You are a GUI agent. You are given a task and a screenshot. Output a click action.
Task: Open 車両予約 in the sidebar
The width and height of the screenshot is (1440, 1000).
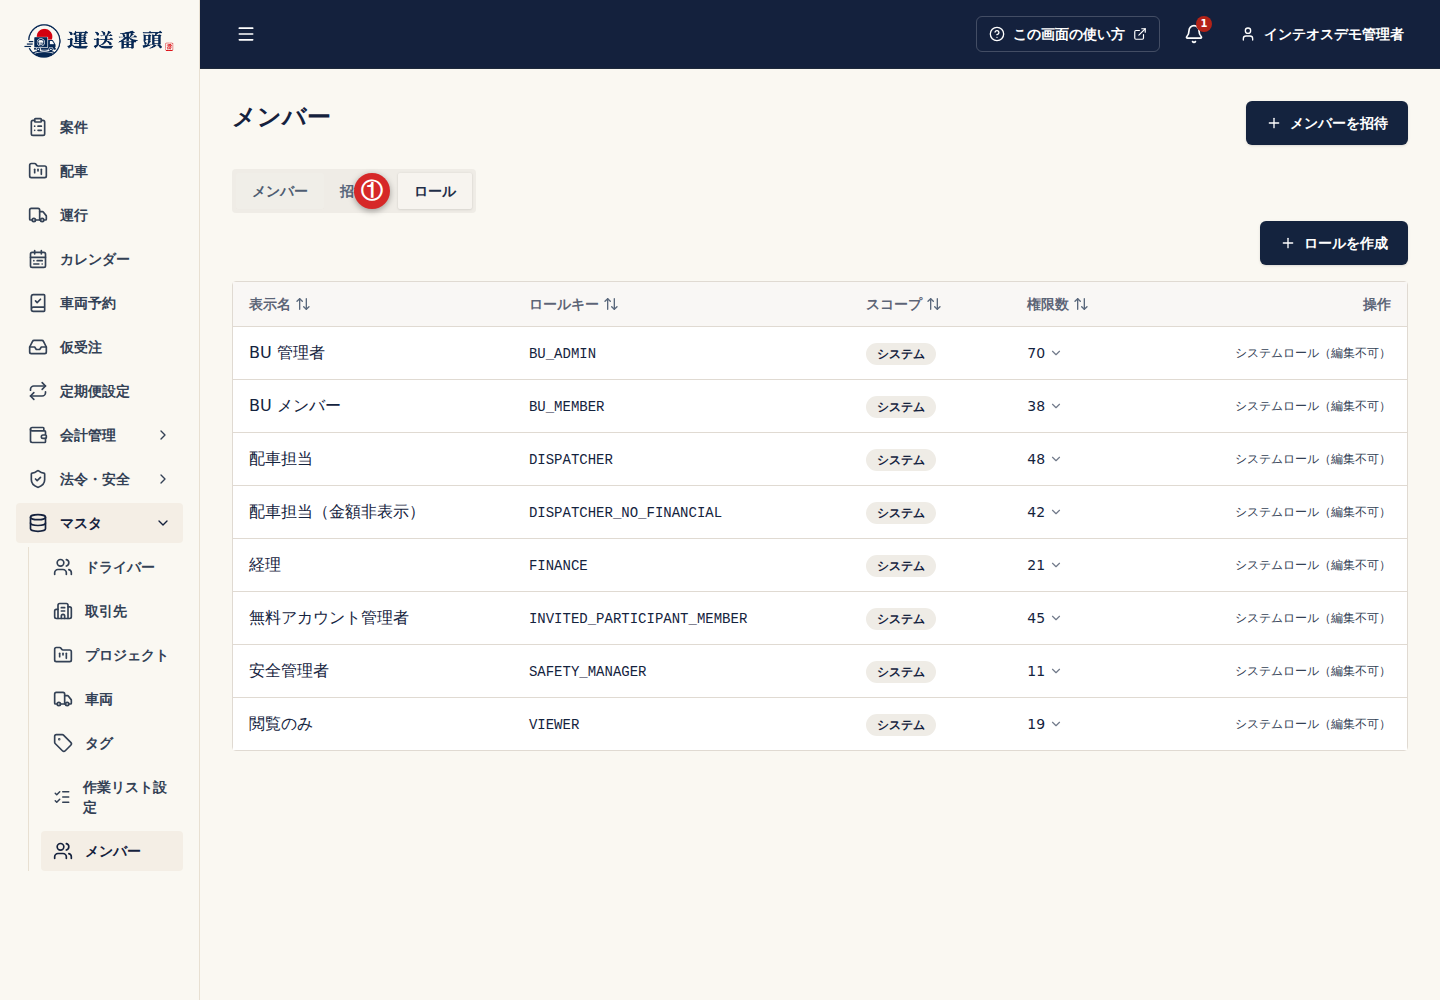(x=99, y=303)
